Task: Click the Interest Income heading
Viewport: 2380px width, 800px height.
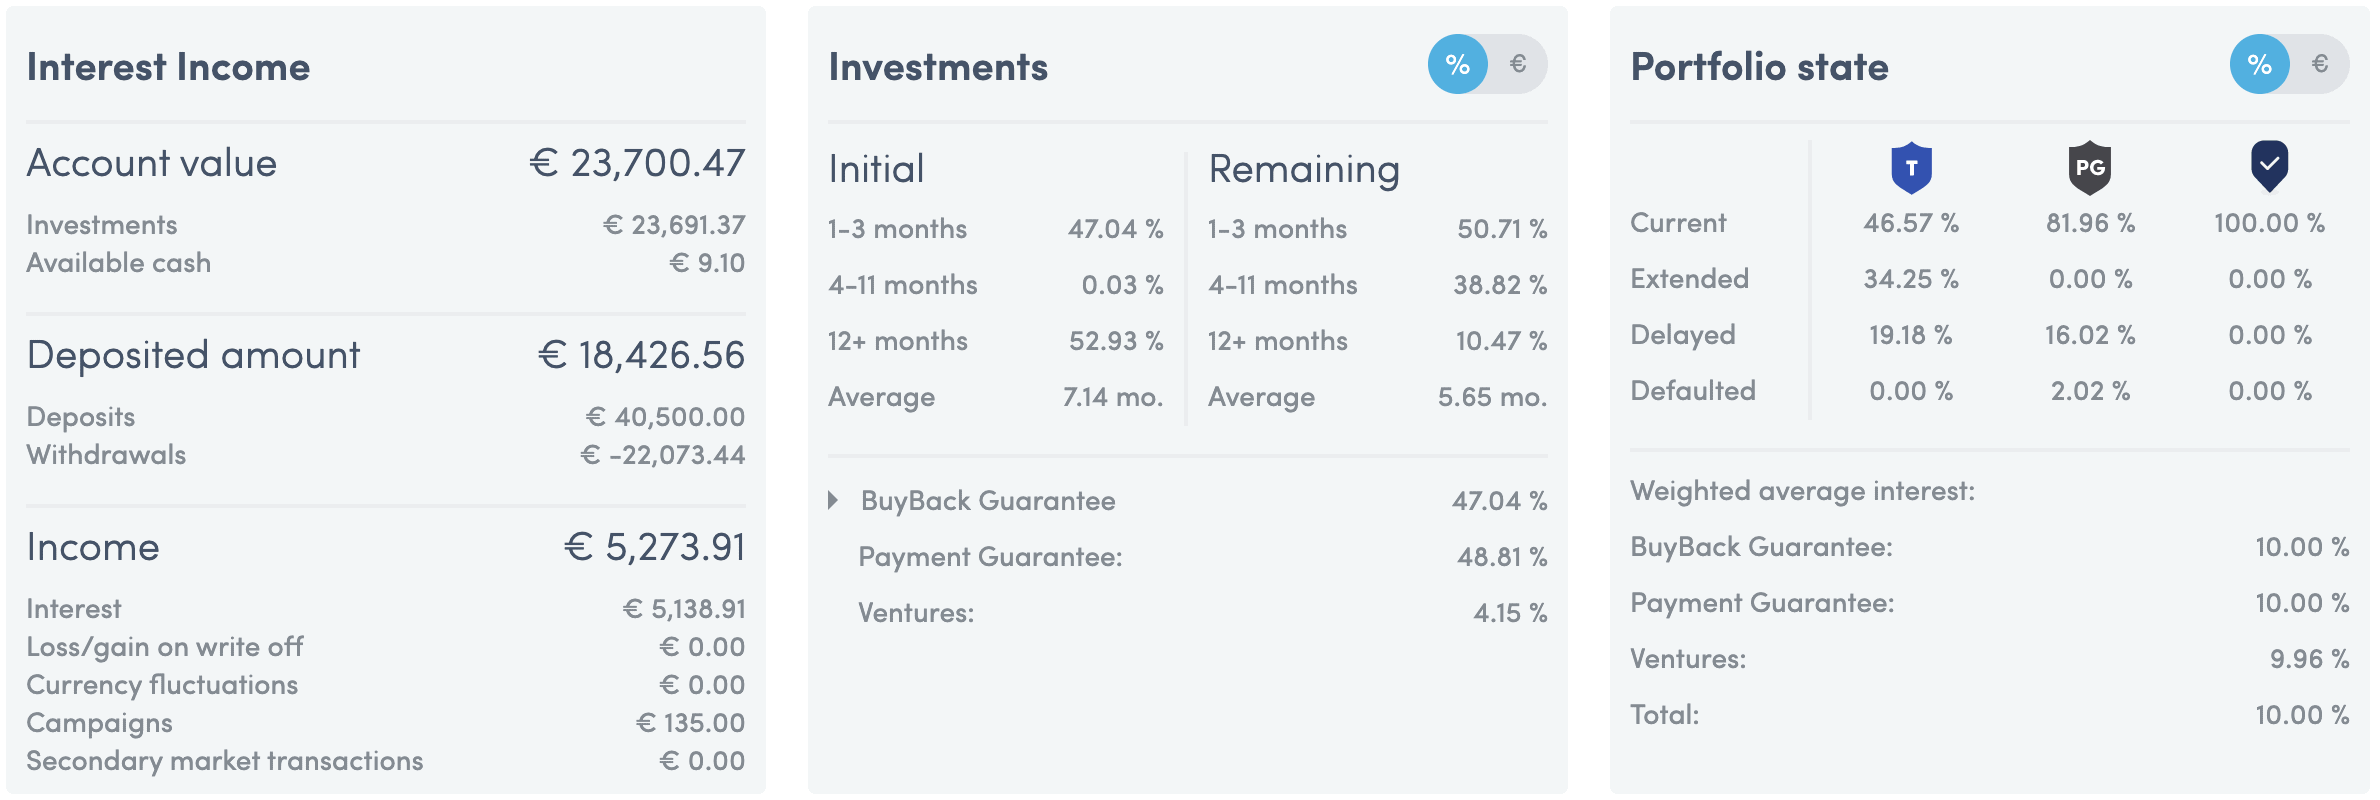Action: [168, 67]
